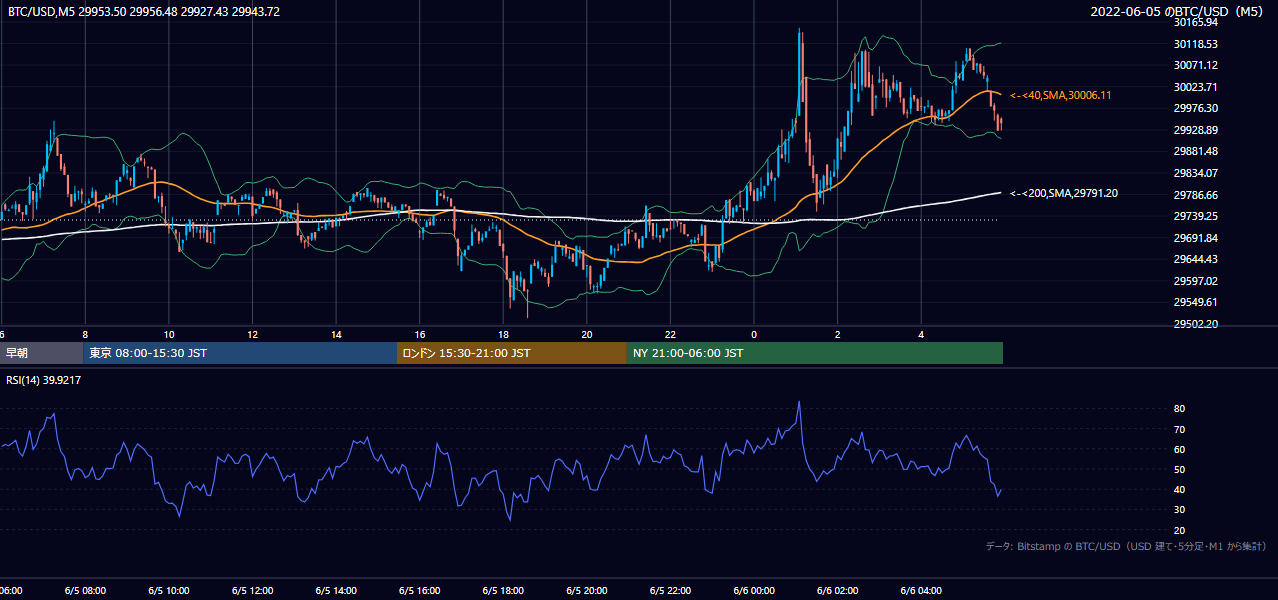The width and height of the screenshot is (1278, 600).
Task: Click price axis value 30023.71
Action: [1195, 87]
